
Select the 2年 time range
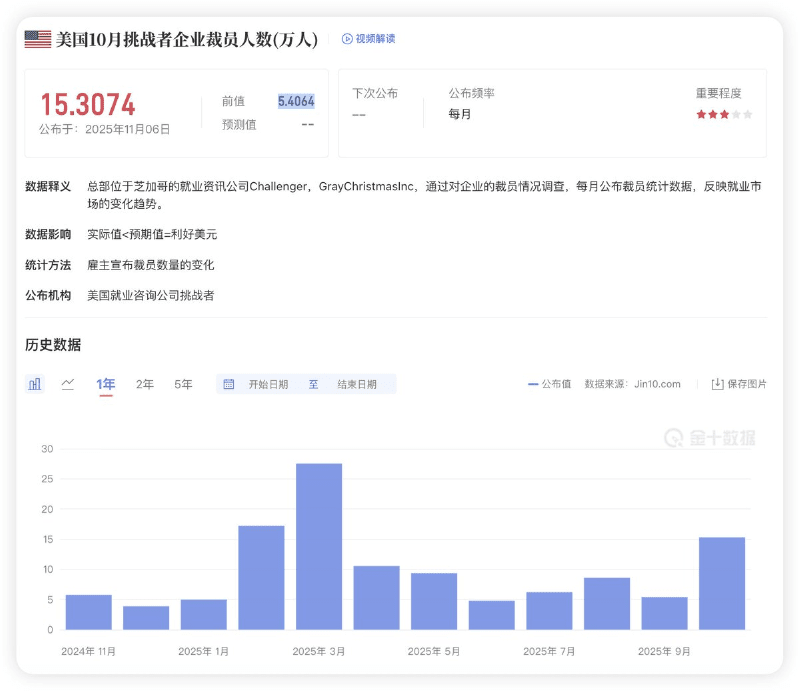(145, 384)
